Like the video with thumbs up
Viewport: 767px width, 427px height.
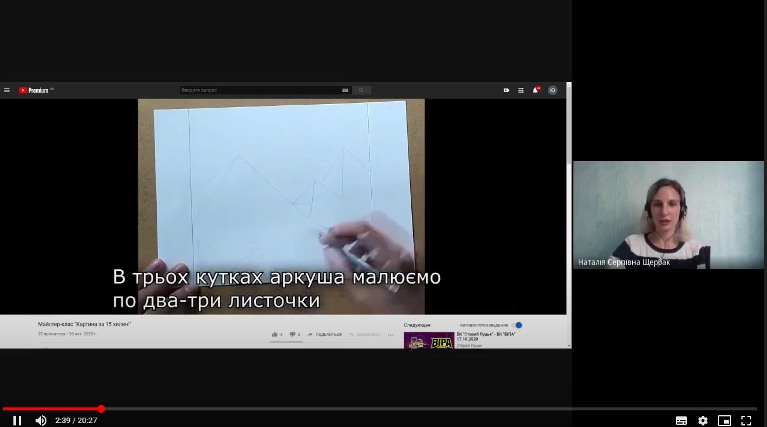[x=277, y=335]
